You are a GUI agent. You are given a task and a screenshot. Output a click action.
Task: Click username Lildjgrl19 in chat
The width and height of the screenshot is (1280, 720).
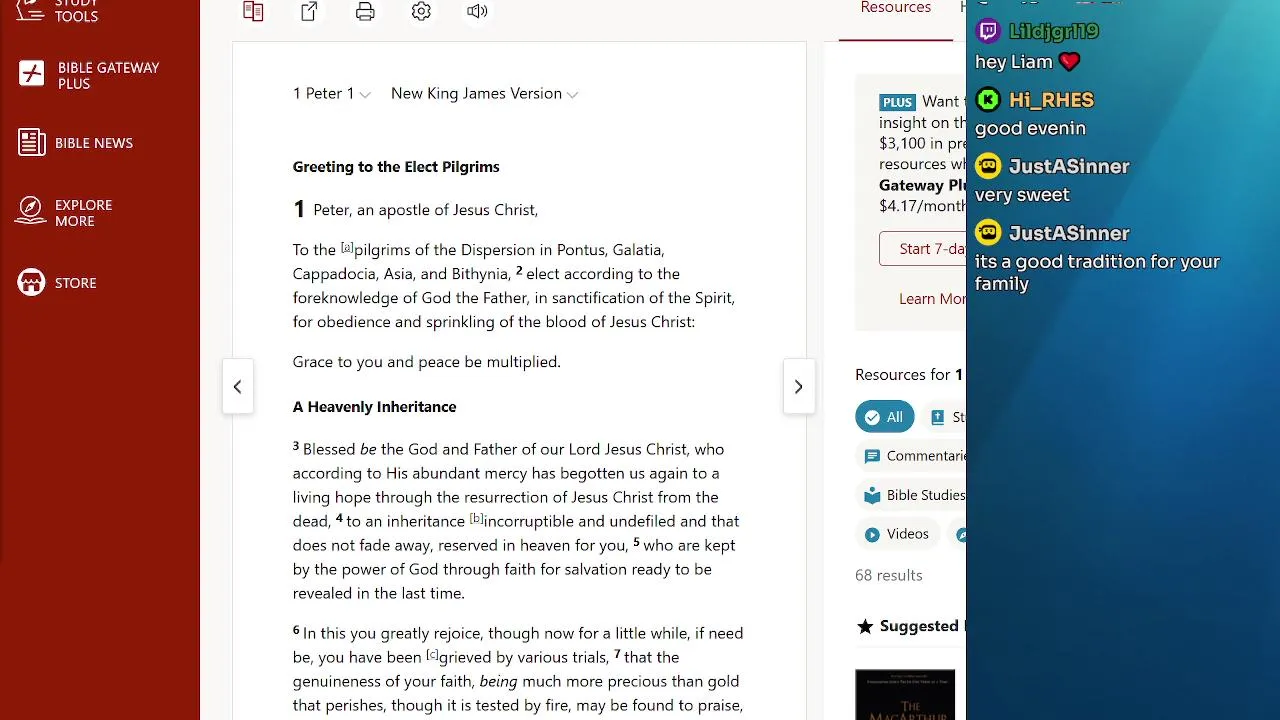(x=1054, y=31)
